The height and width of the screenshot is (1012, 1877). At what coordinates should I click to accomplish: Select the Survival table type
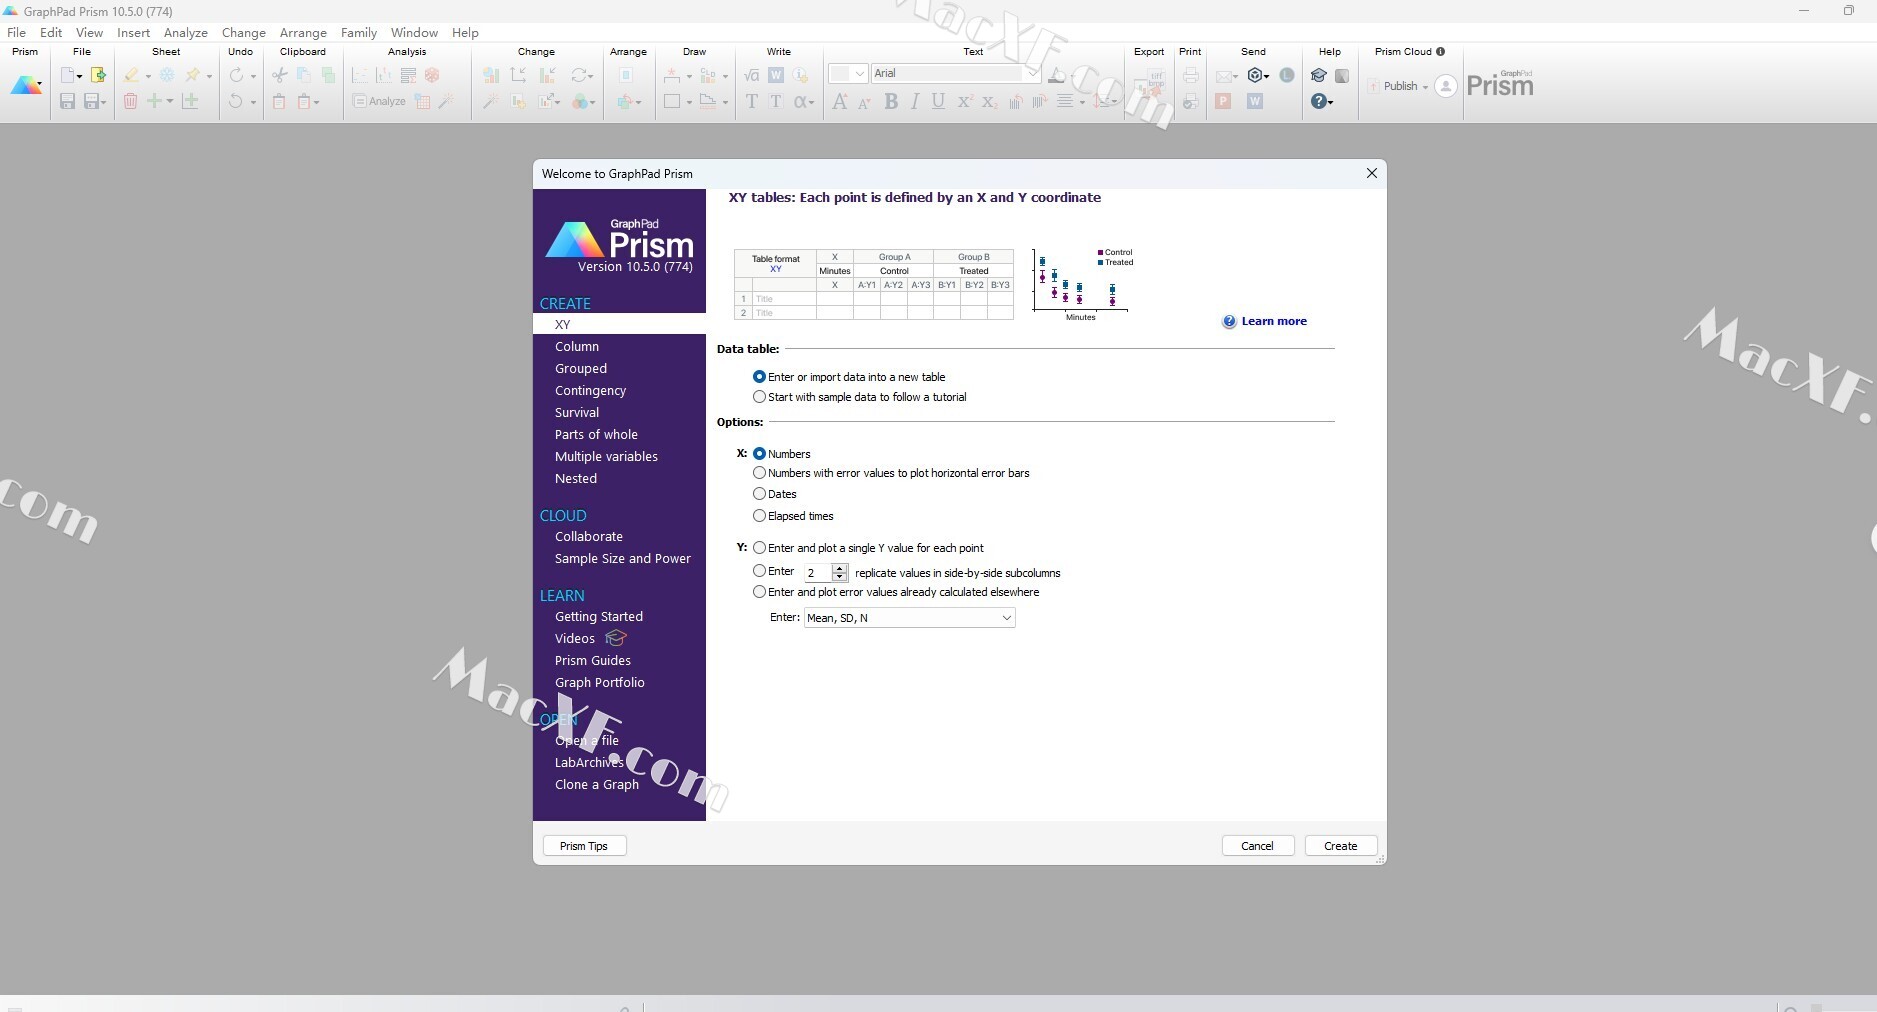(x=577, y=413)
